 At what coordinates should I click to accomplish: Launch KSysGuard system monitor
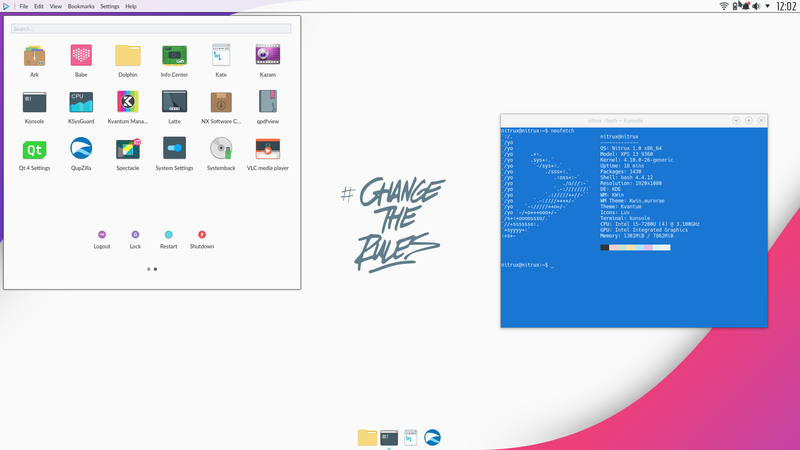point(81,102)
